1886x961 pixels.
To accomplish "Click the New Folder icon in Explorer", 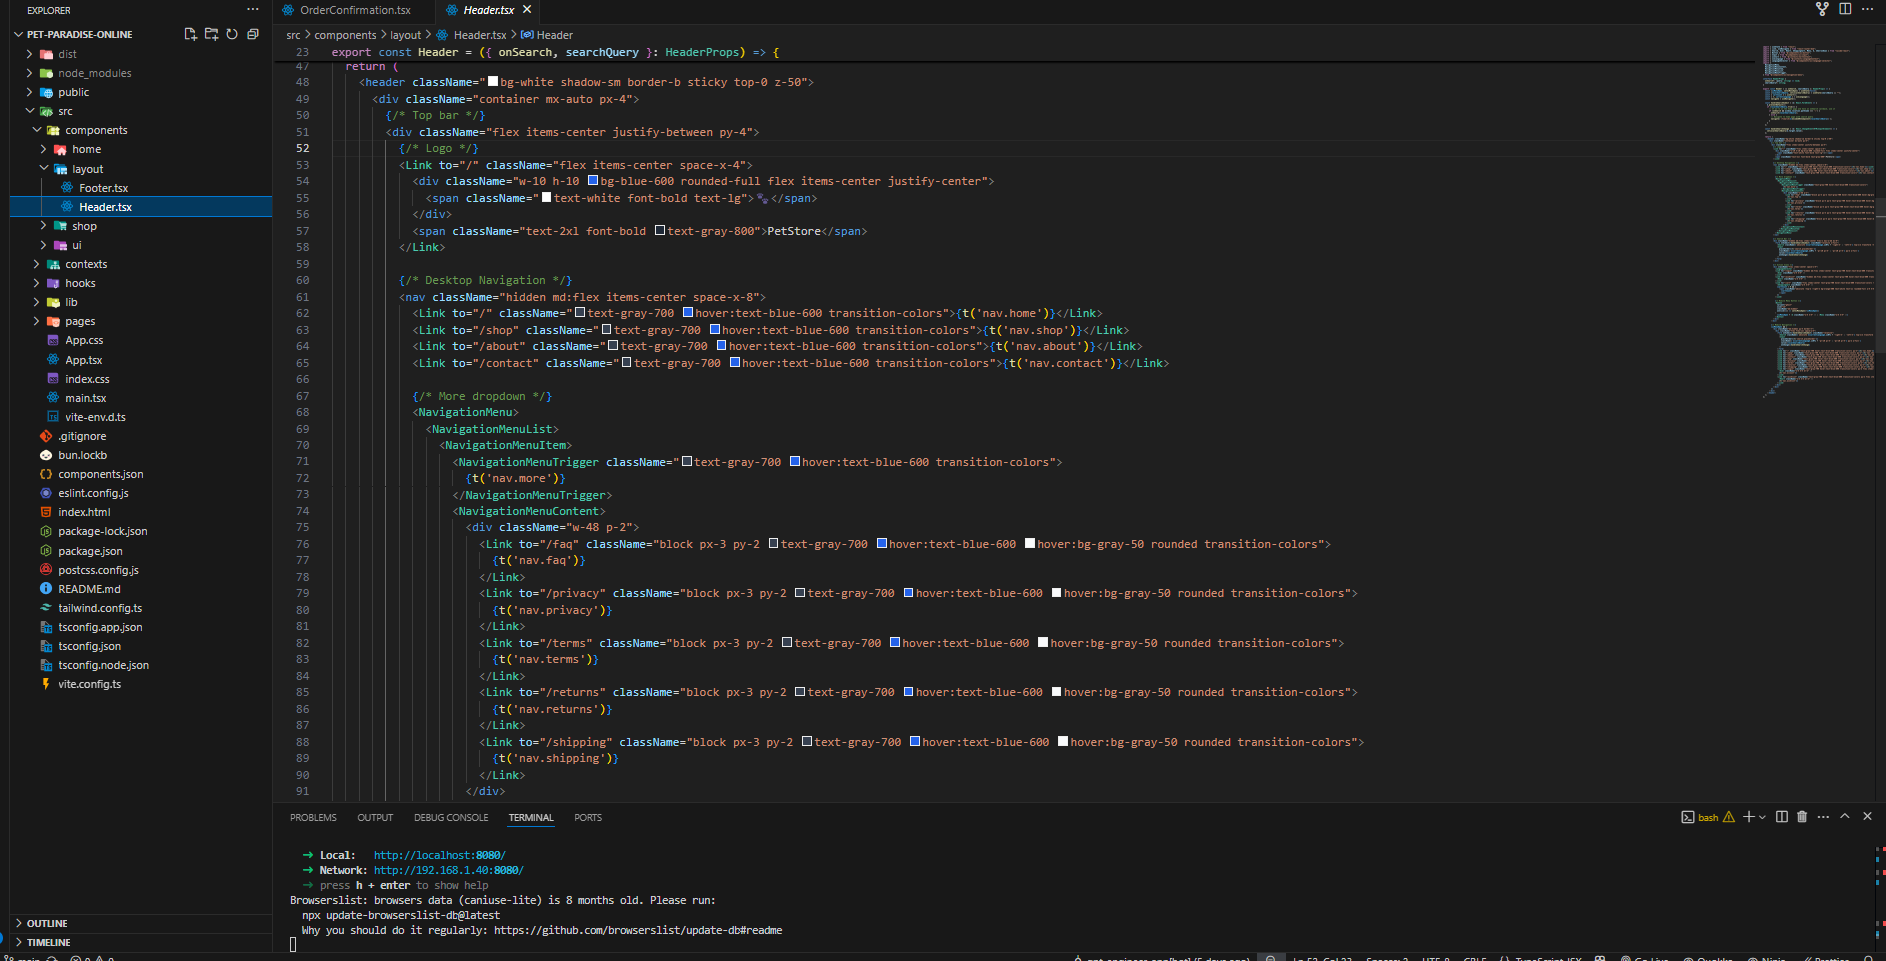I will click(211, 34).
